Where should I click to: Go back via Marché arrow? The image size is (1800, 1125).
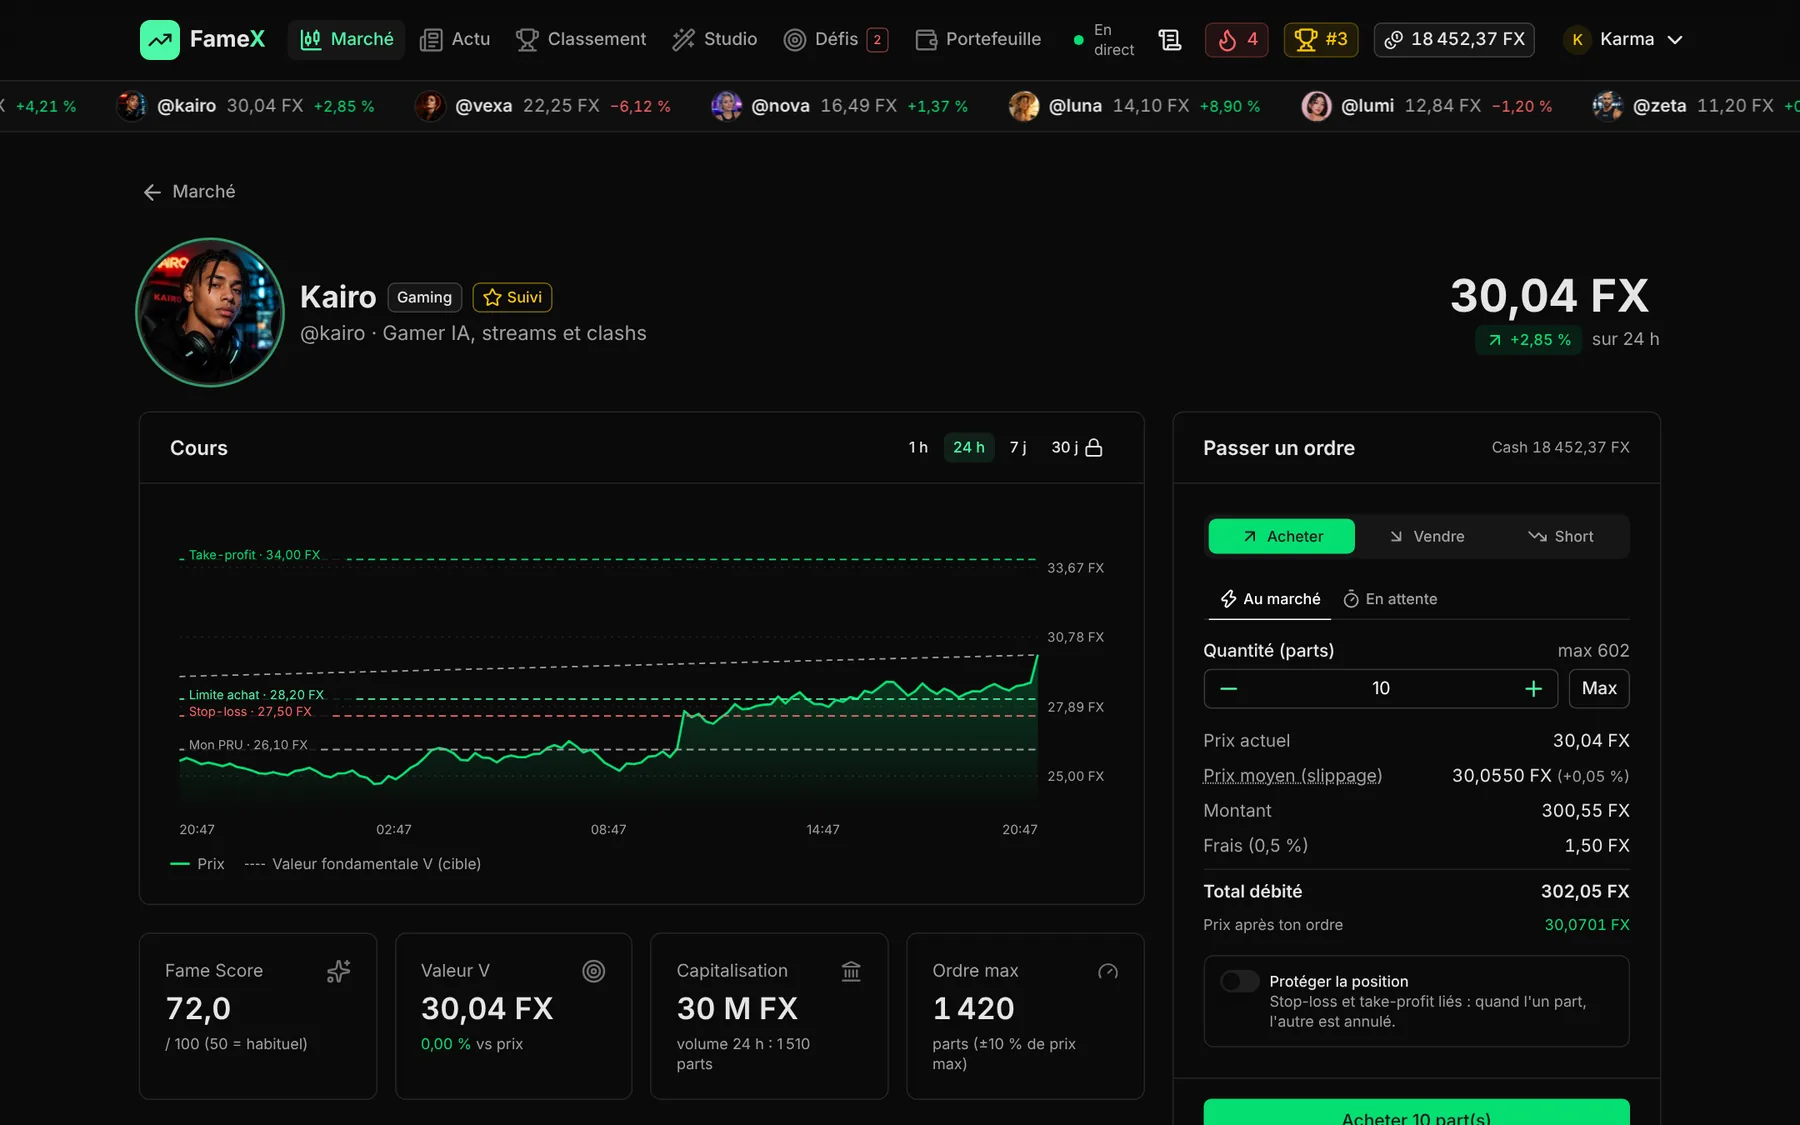point(189,192)
